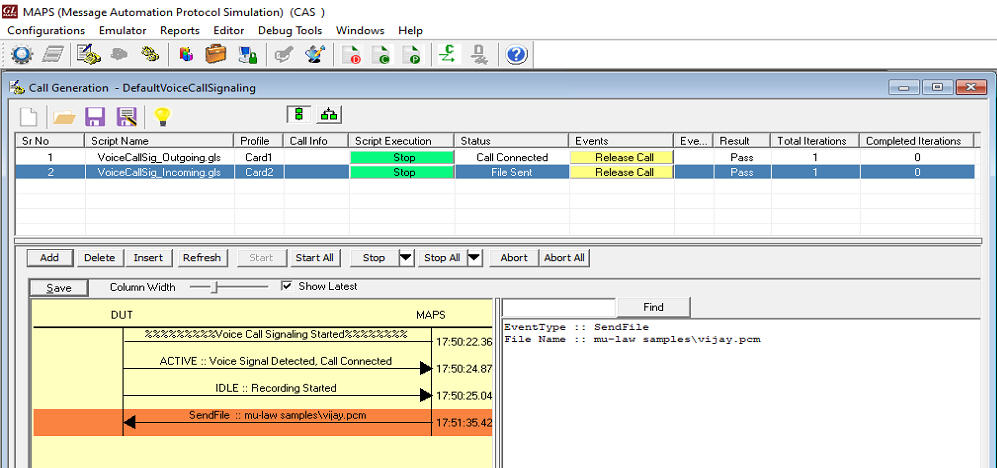Click the document icon with red D
Screen dimensions: 997x468
point(352,55)
